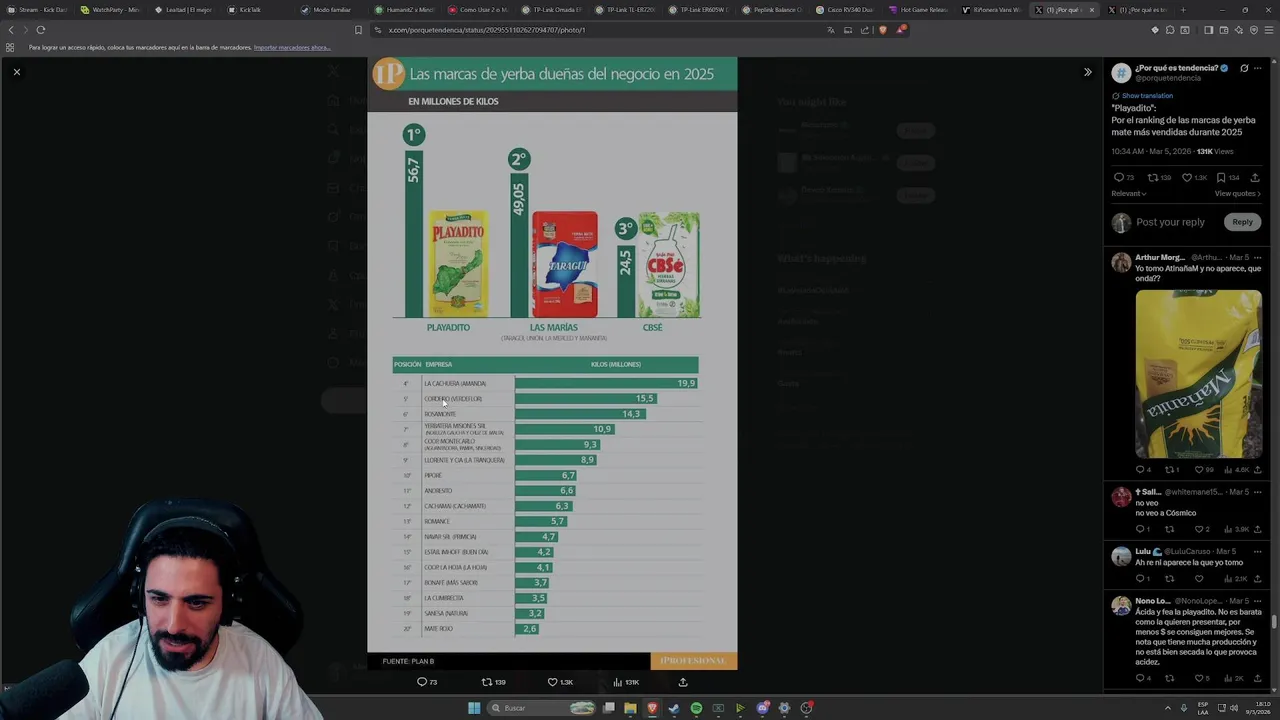
Task: Show hidden system tray icons chevron
Action: (x=1168, y=708)
